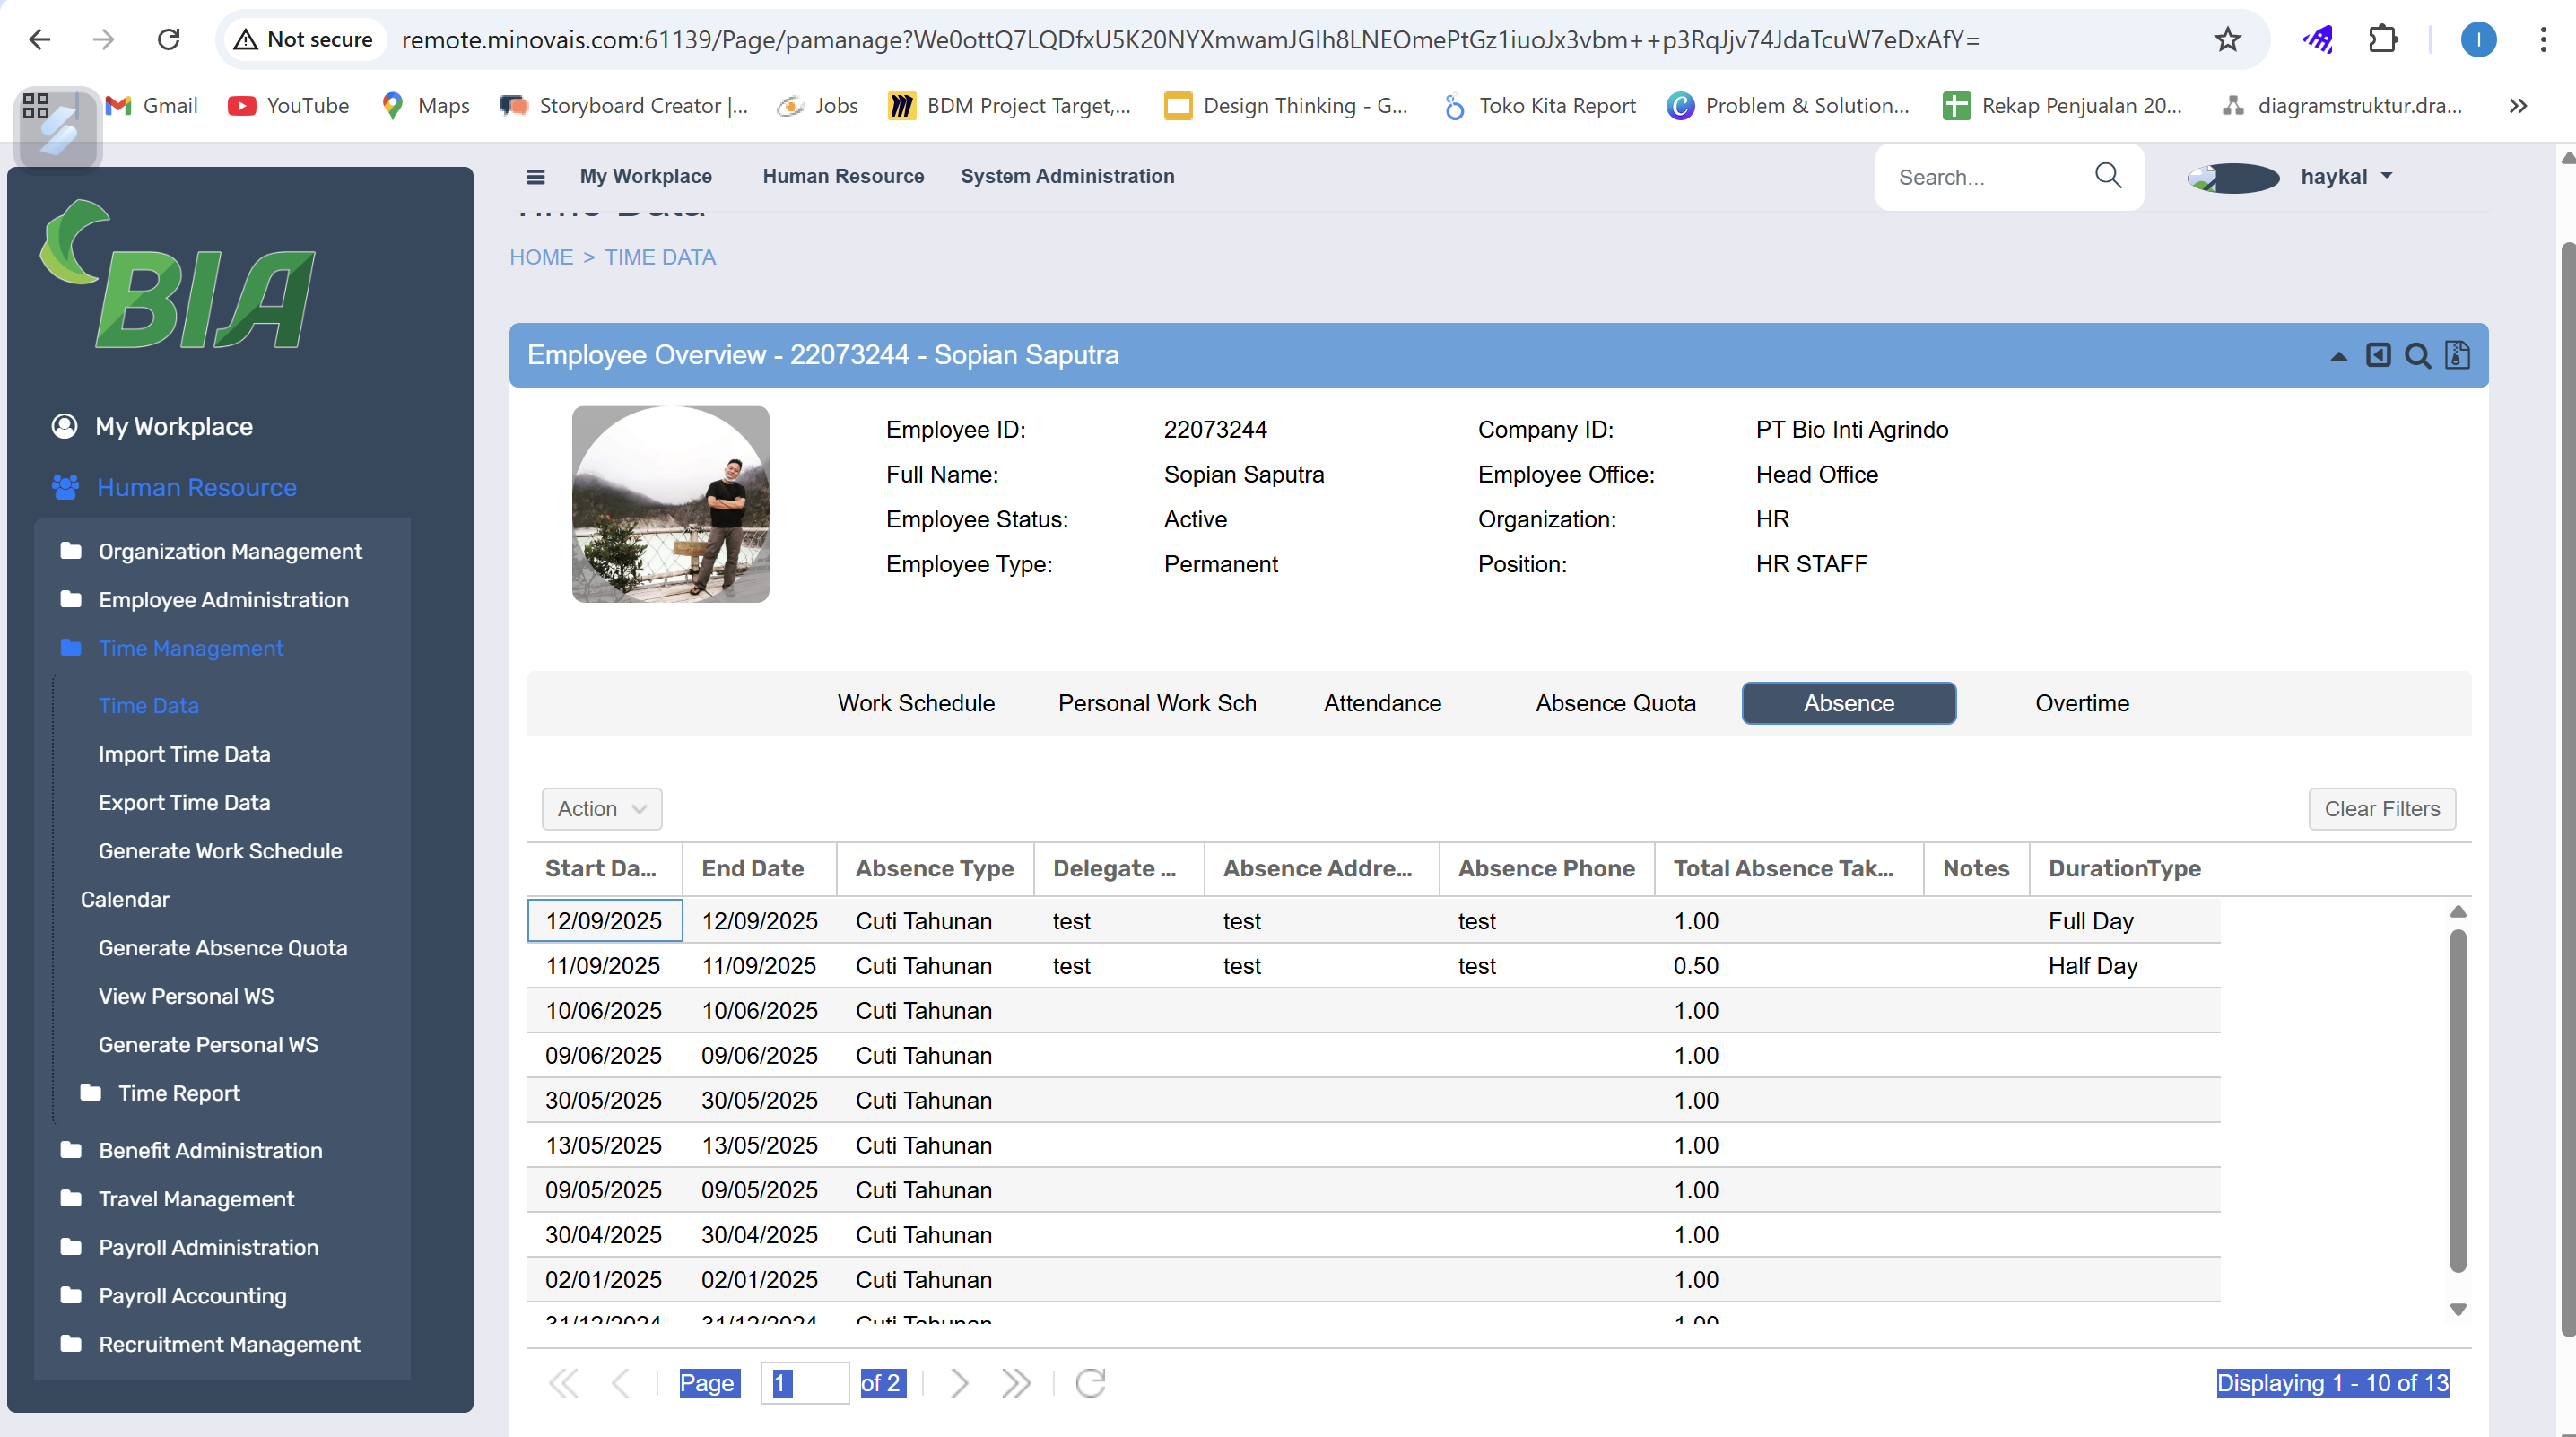Open View Personal WS in sidebar

(x=186, y=996)
